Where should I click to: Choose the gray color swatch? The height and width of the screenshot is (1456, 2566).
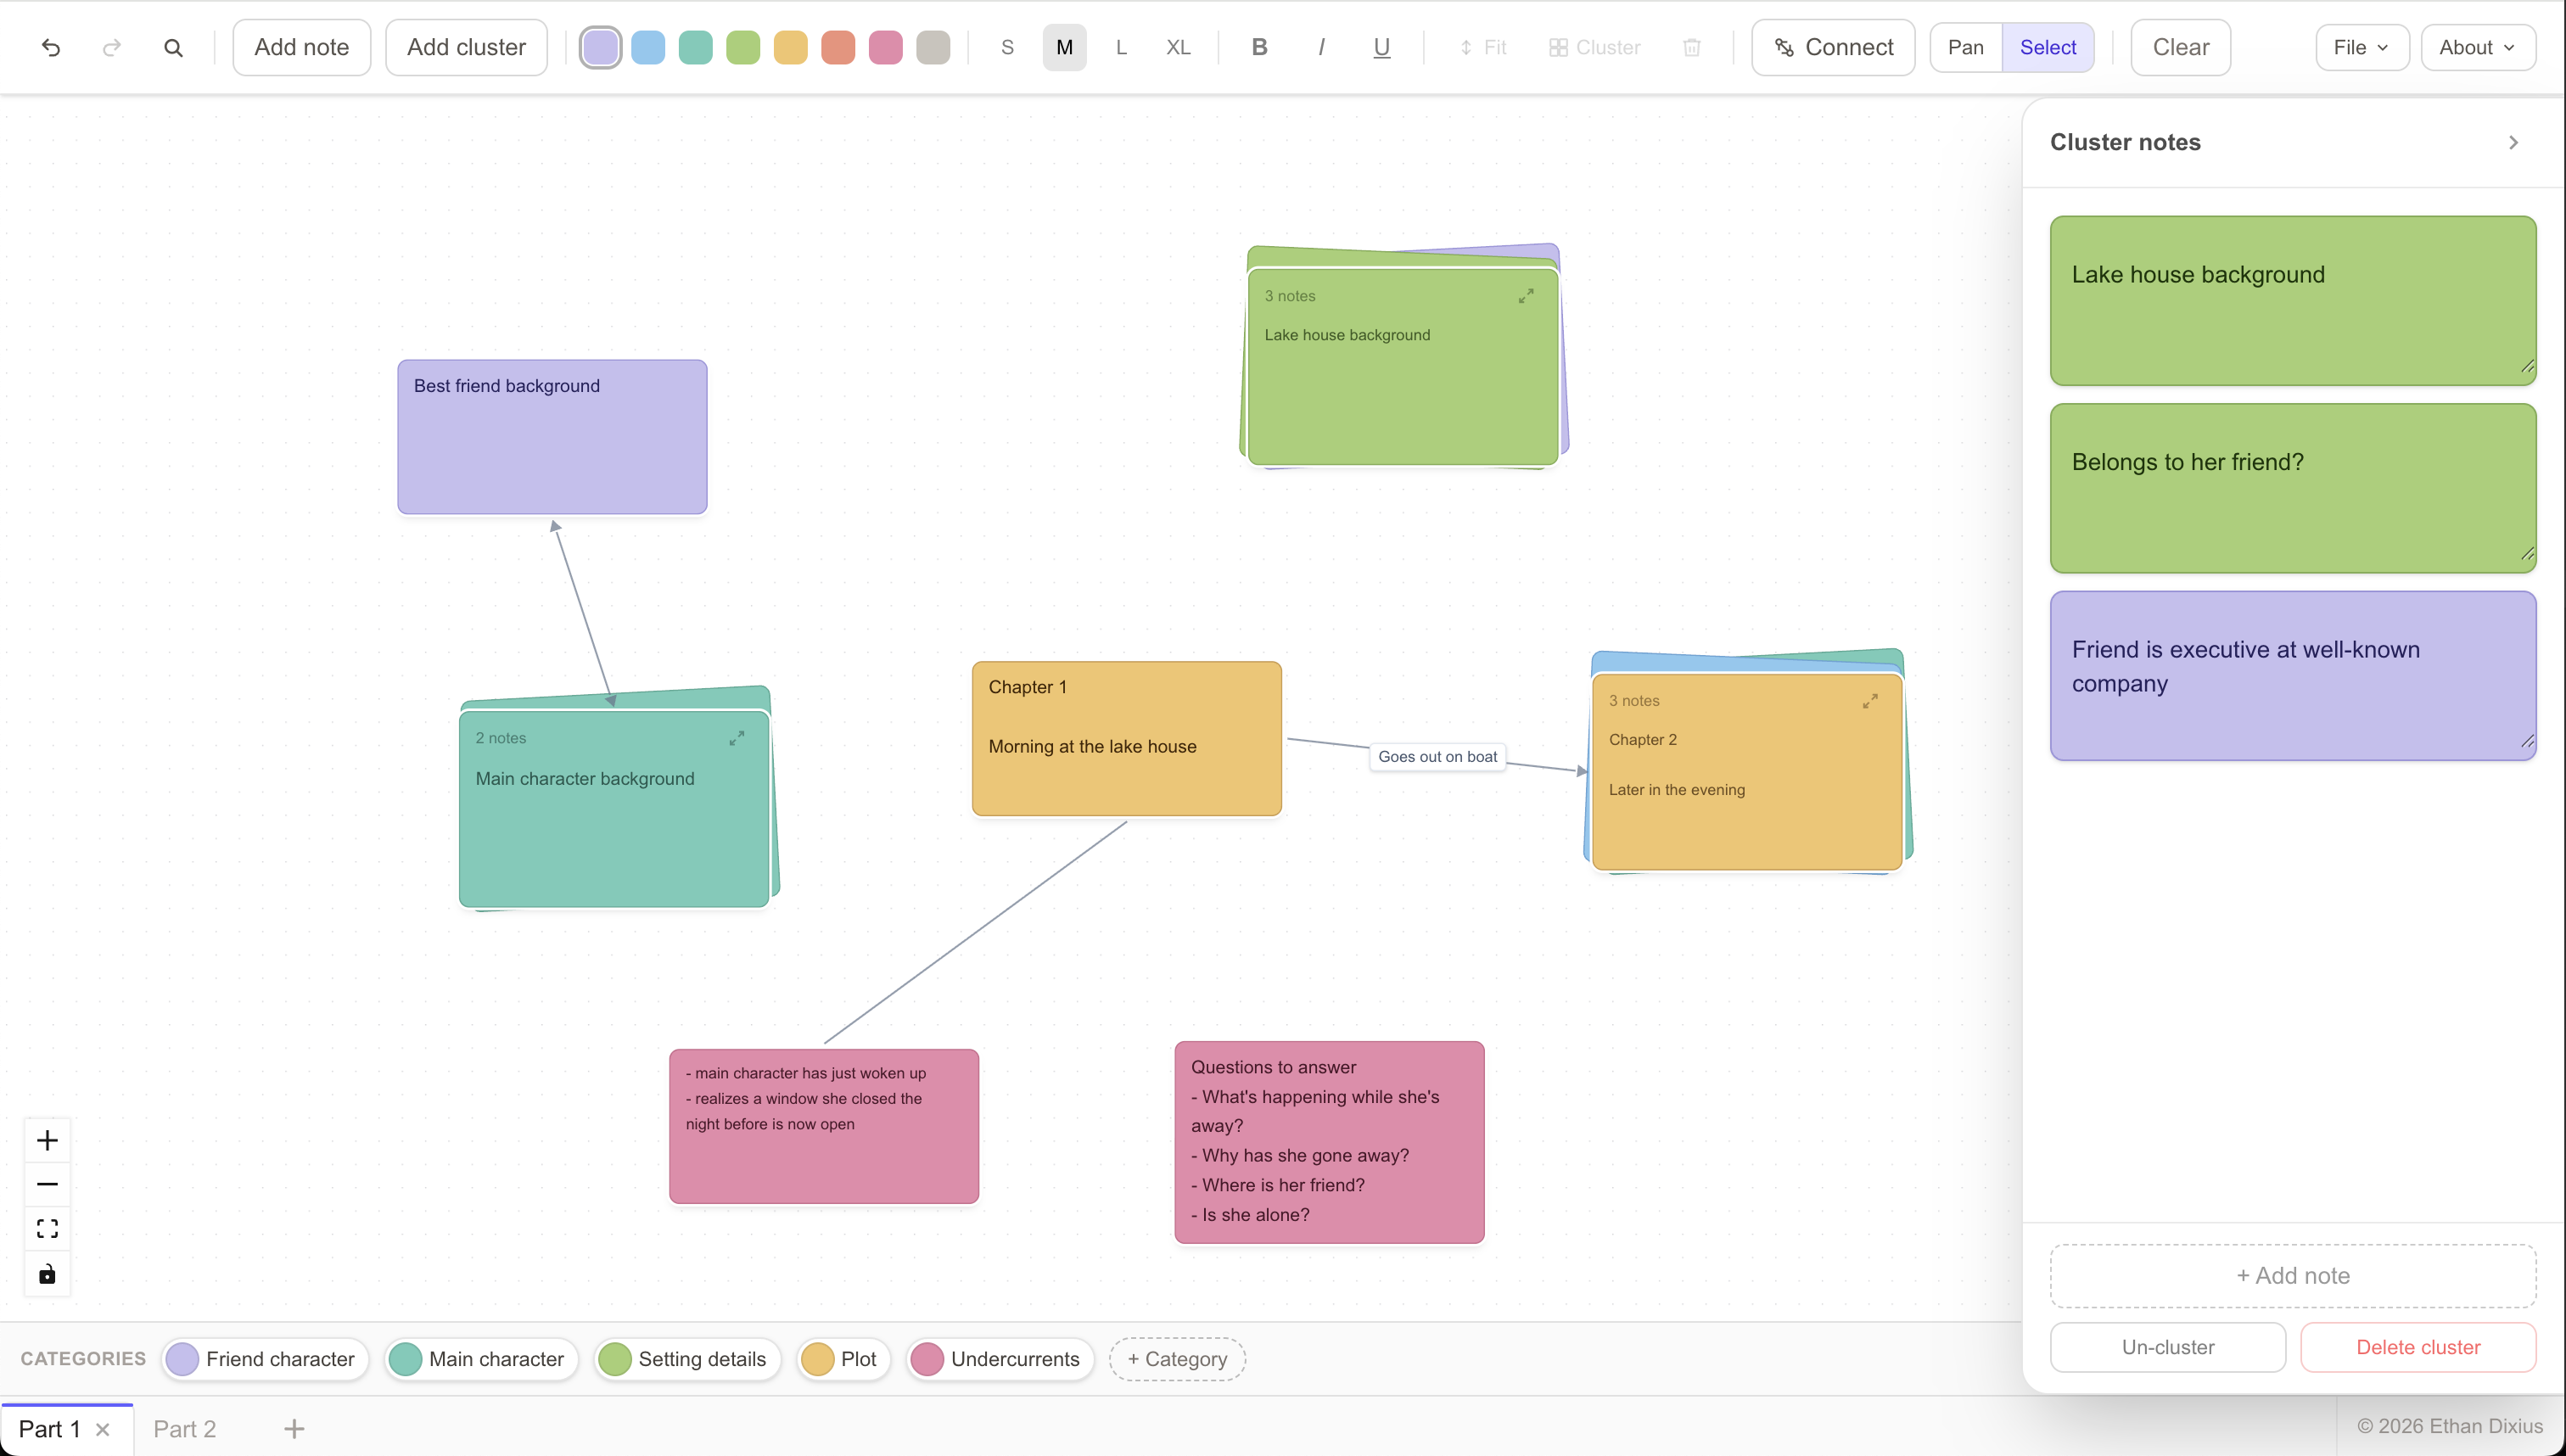933,47
